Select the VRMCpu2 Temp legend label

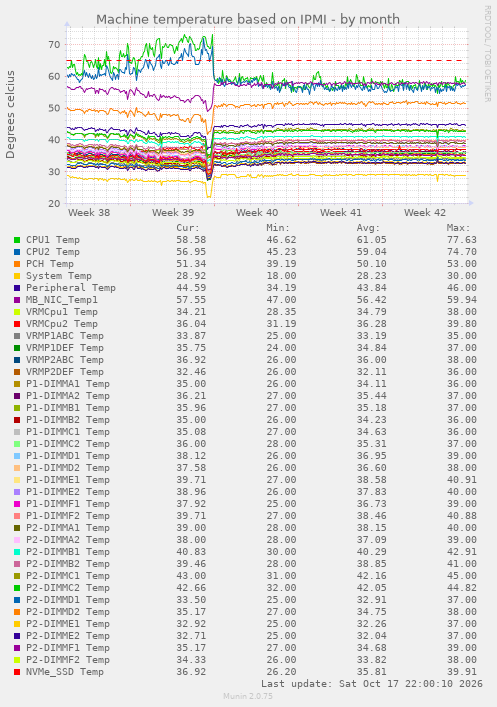[x=62, y=324]
